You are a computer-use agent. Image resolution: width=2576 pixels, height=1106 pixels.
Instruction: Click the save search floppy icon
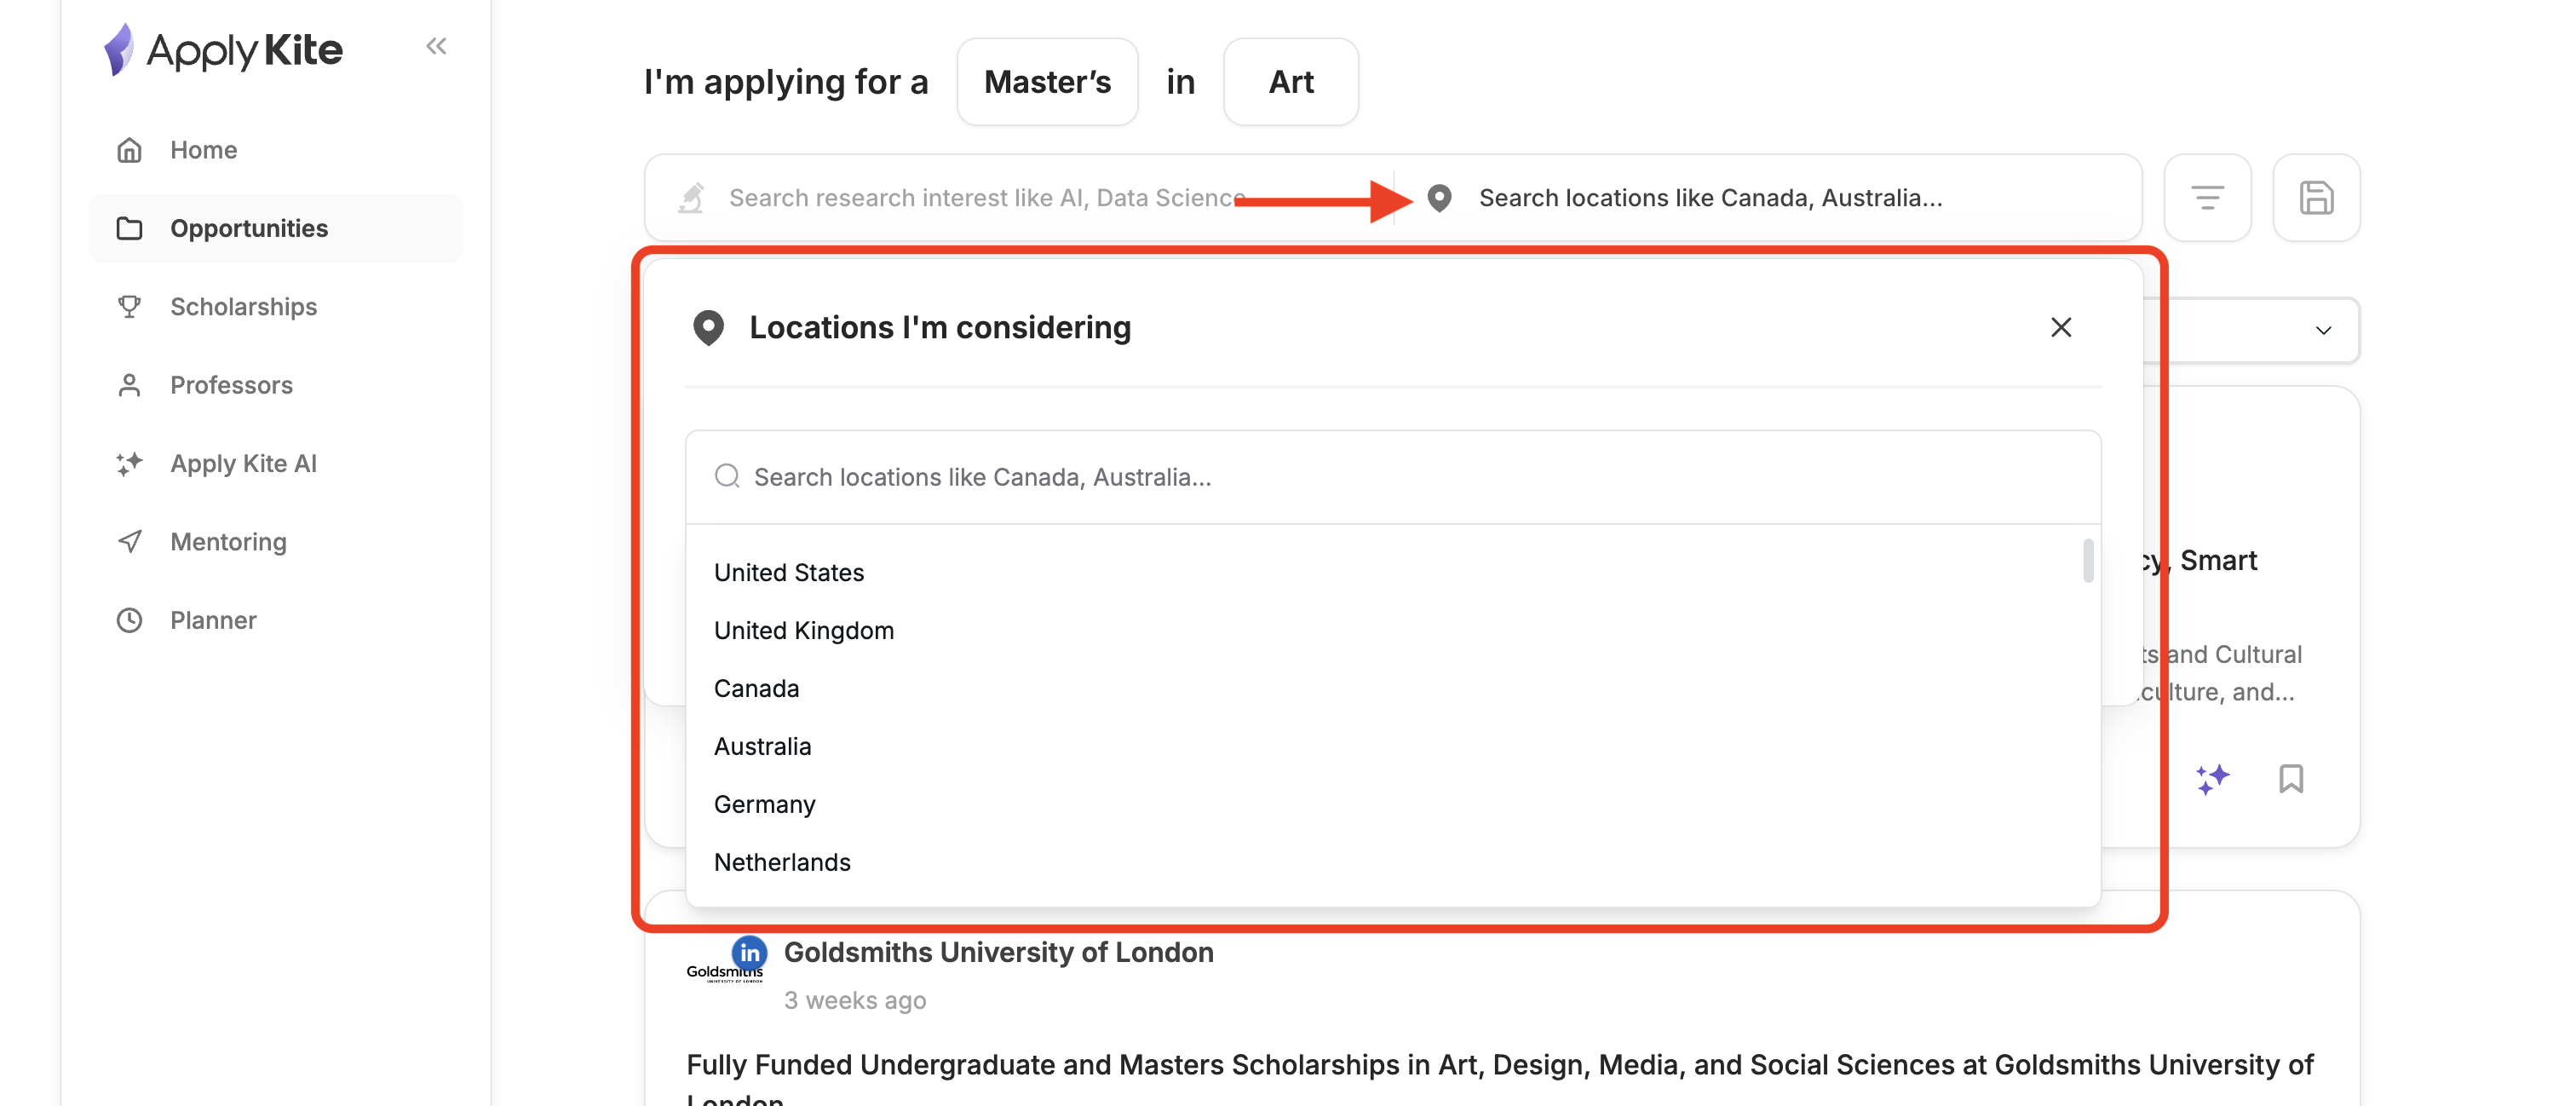2316,198
